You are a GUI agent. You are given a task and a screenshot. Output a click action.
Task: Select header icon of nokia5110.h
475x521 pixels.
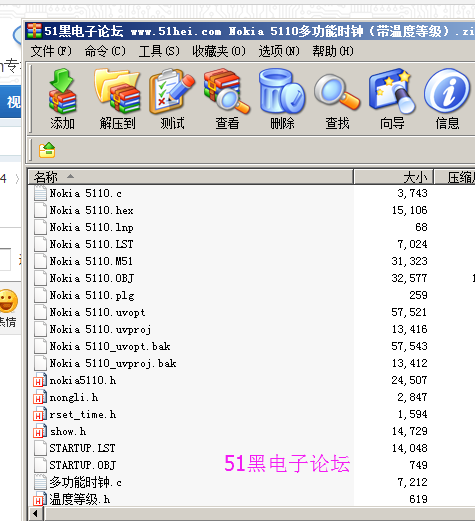(x=40, y=380)
